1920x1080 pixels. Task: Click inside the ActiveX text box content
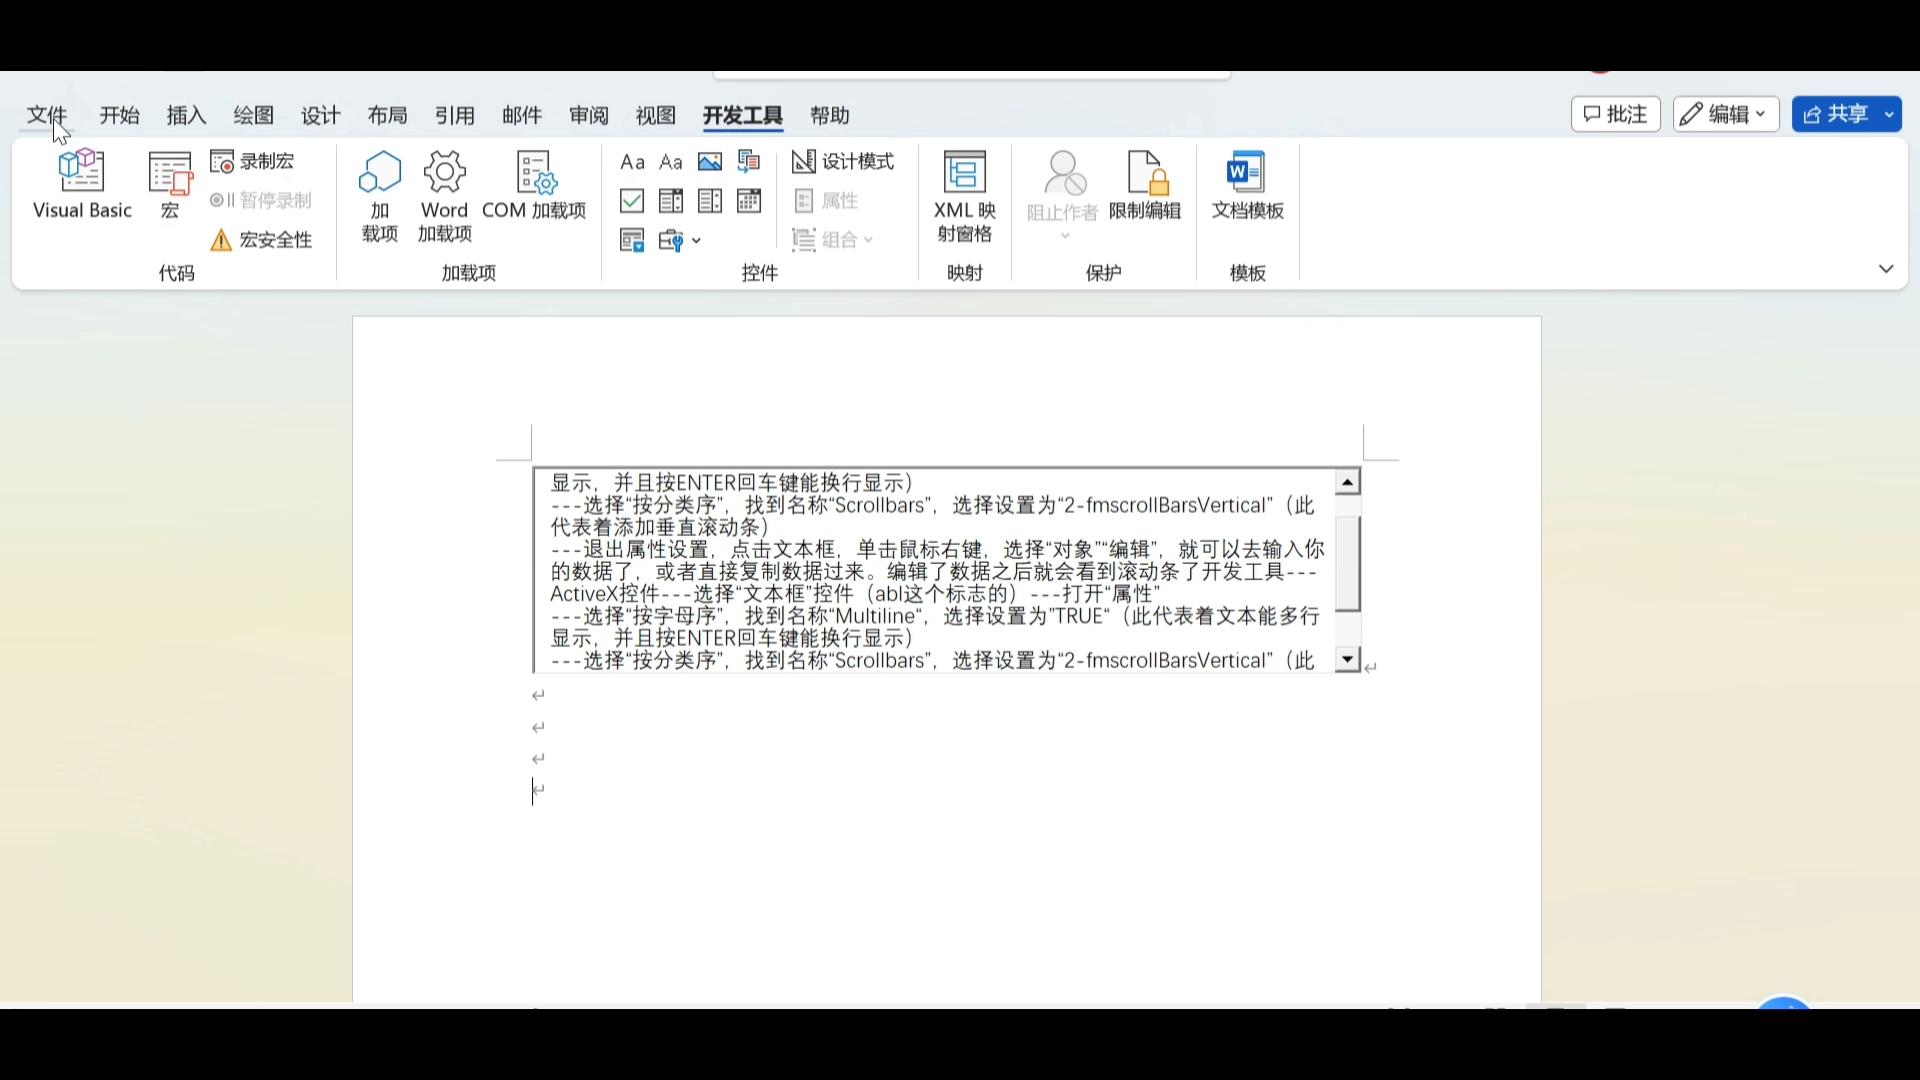tap(934, 570)
